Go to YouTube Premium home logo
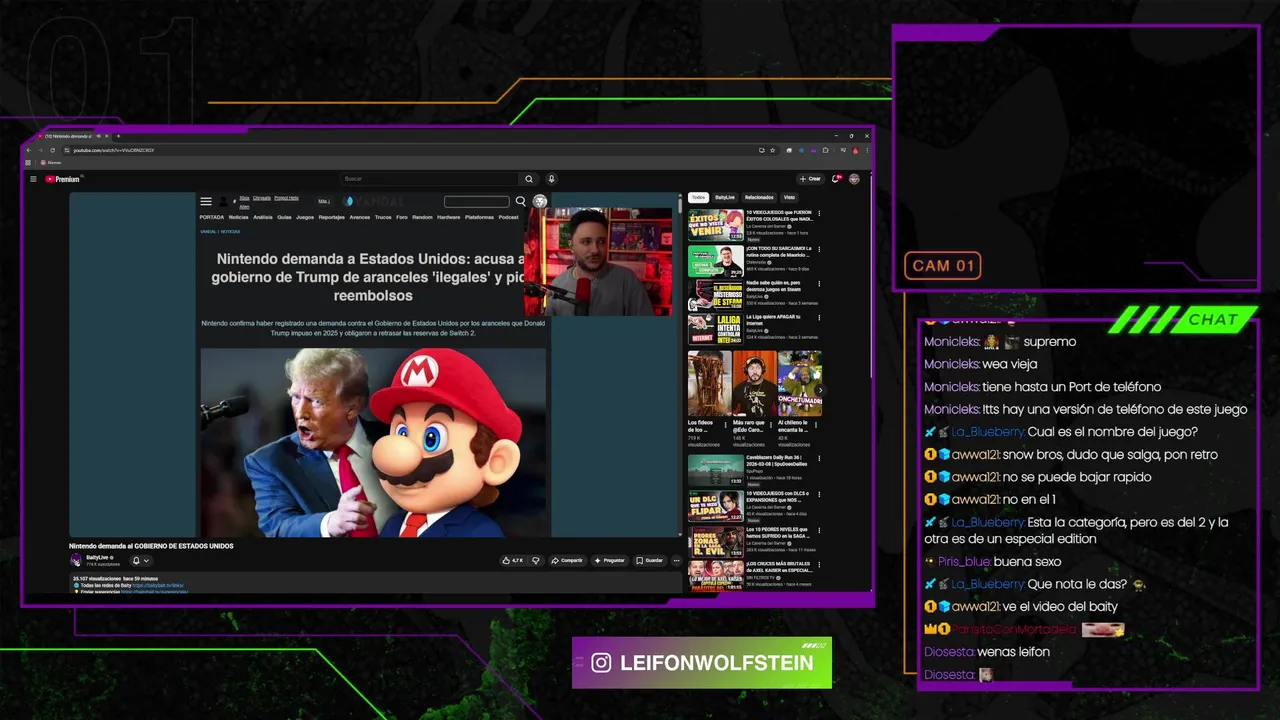Viewport: 1280px width, 720px height. click(x=63, y=179)
